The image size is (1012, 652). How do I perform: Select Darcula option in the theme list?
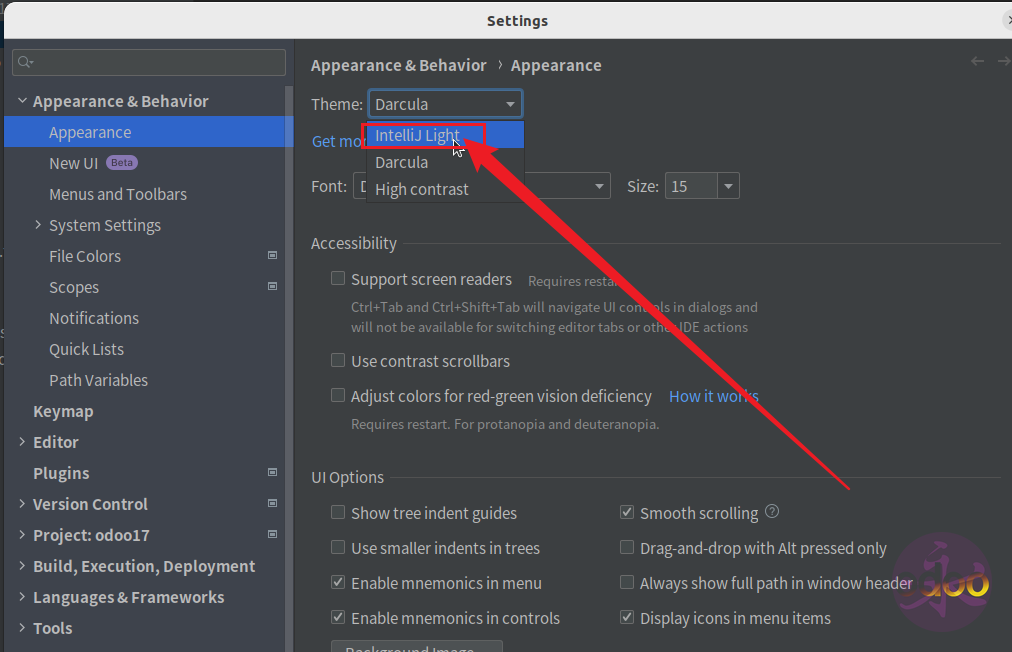tap(445, 162)
